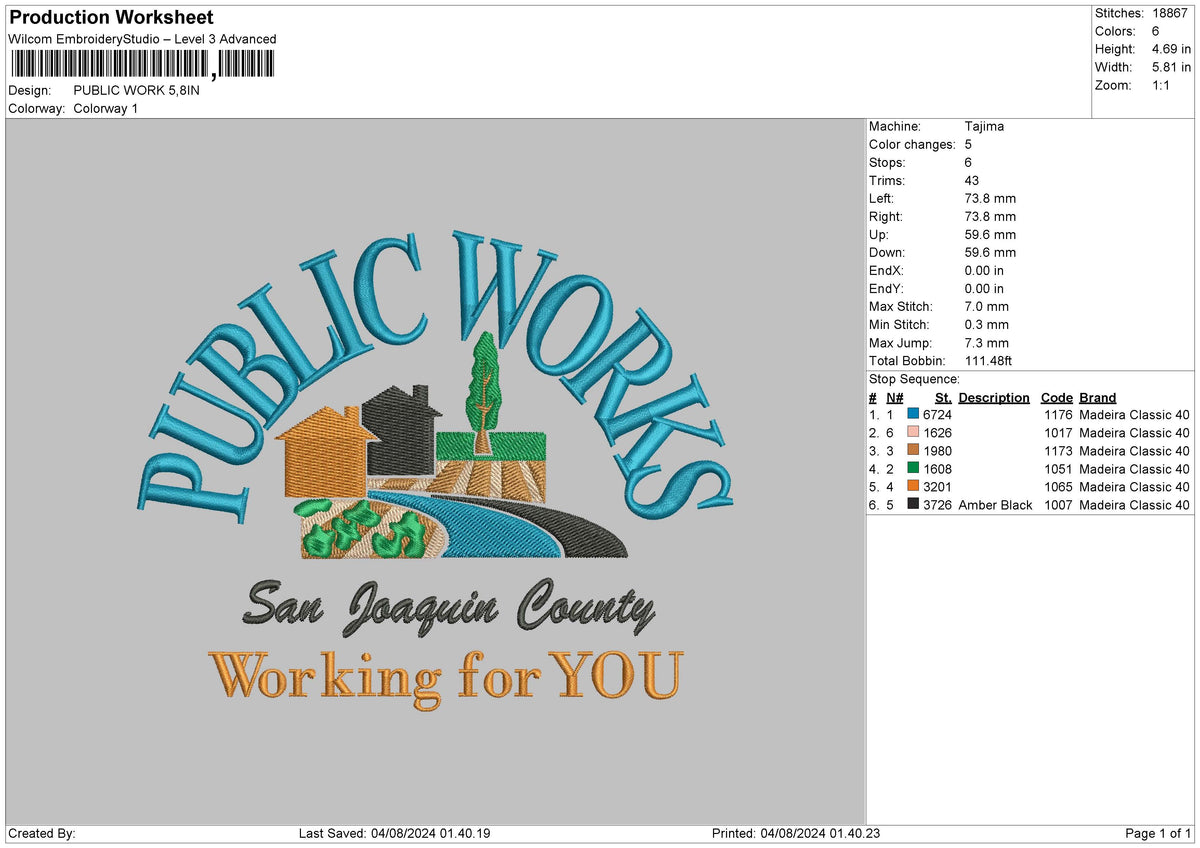This screenshot has width=1200, height=848.
Task: Click the black 3726 Amber Black swatch
Action: tap(913, 504)
